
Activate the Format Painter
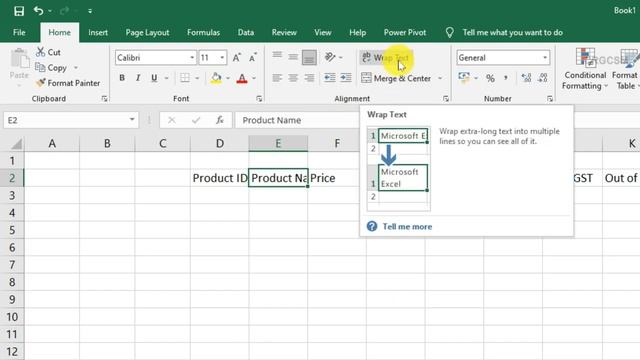pos(68,83)
